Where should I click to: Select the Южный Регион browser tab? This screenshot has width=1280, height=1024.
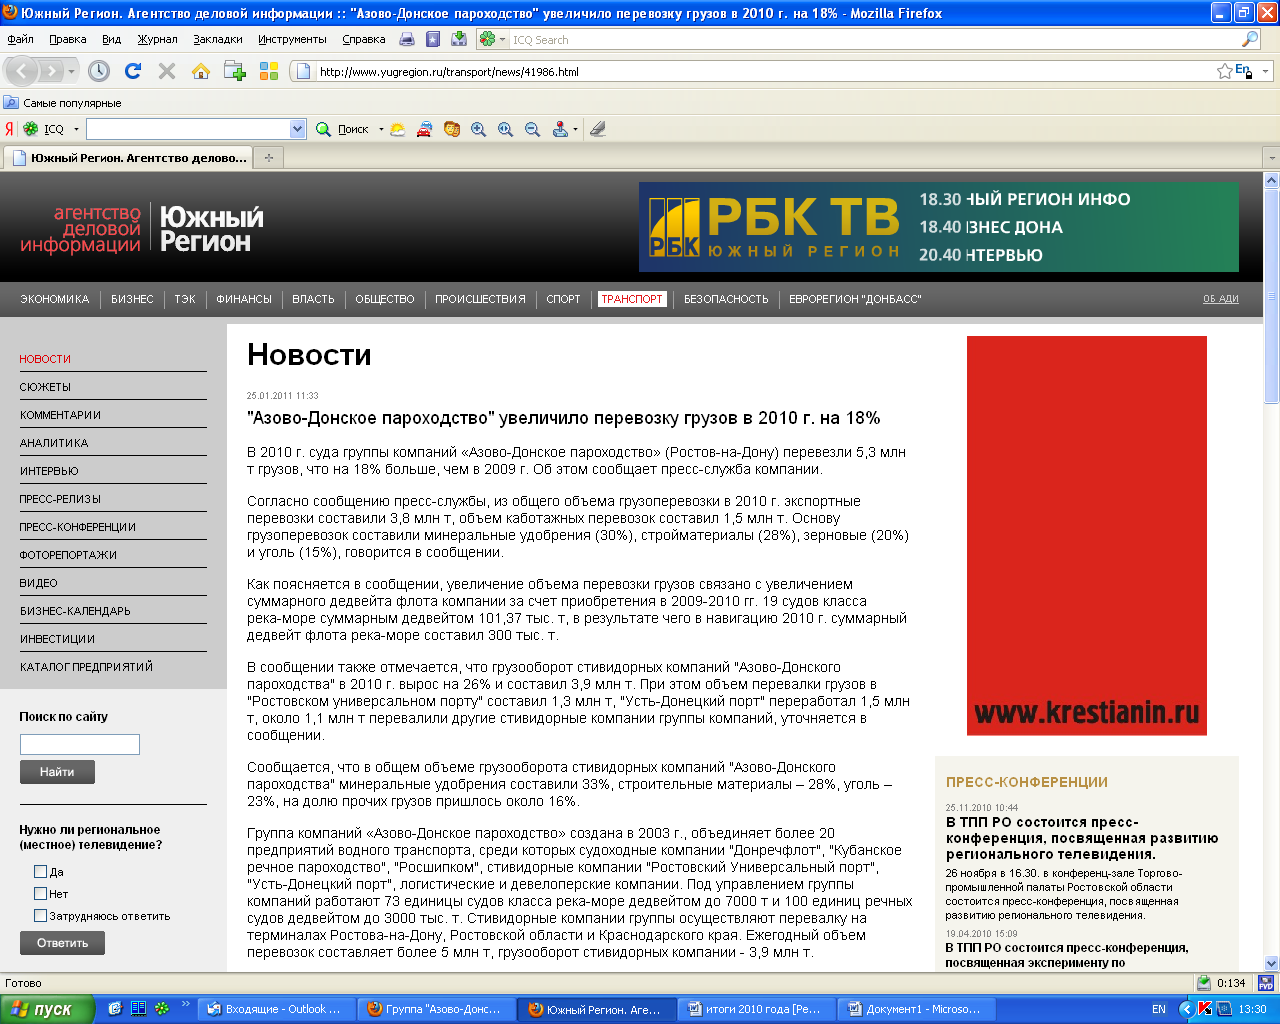tap(128, 158)
